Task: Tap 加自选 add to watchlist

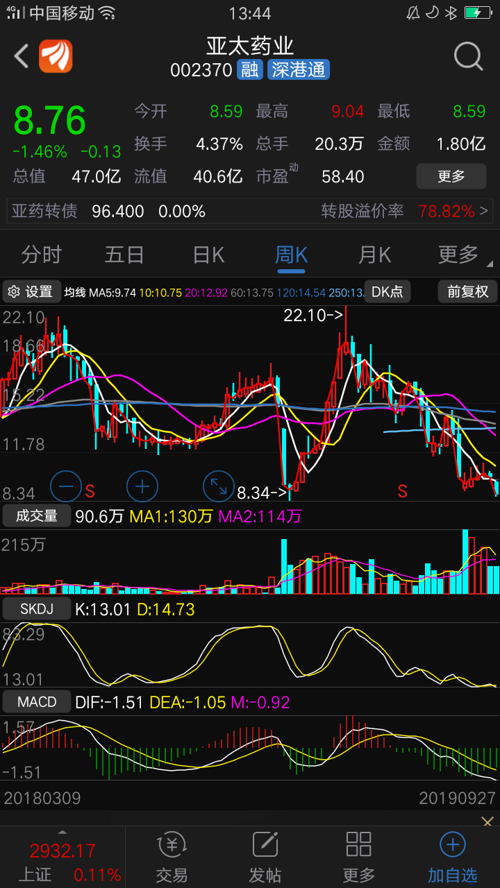Action: (452, 857)
